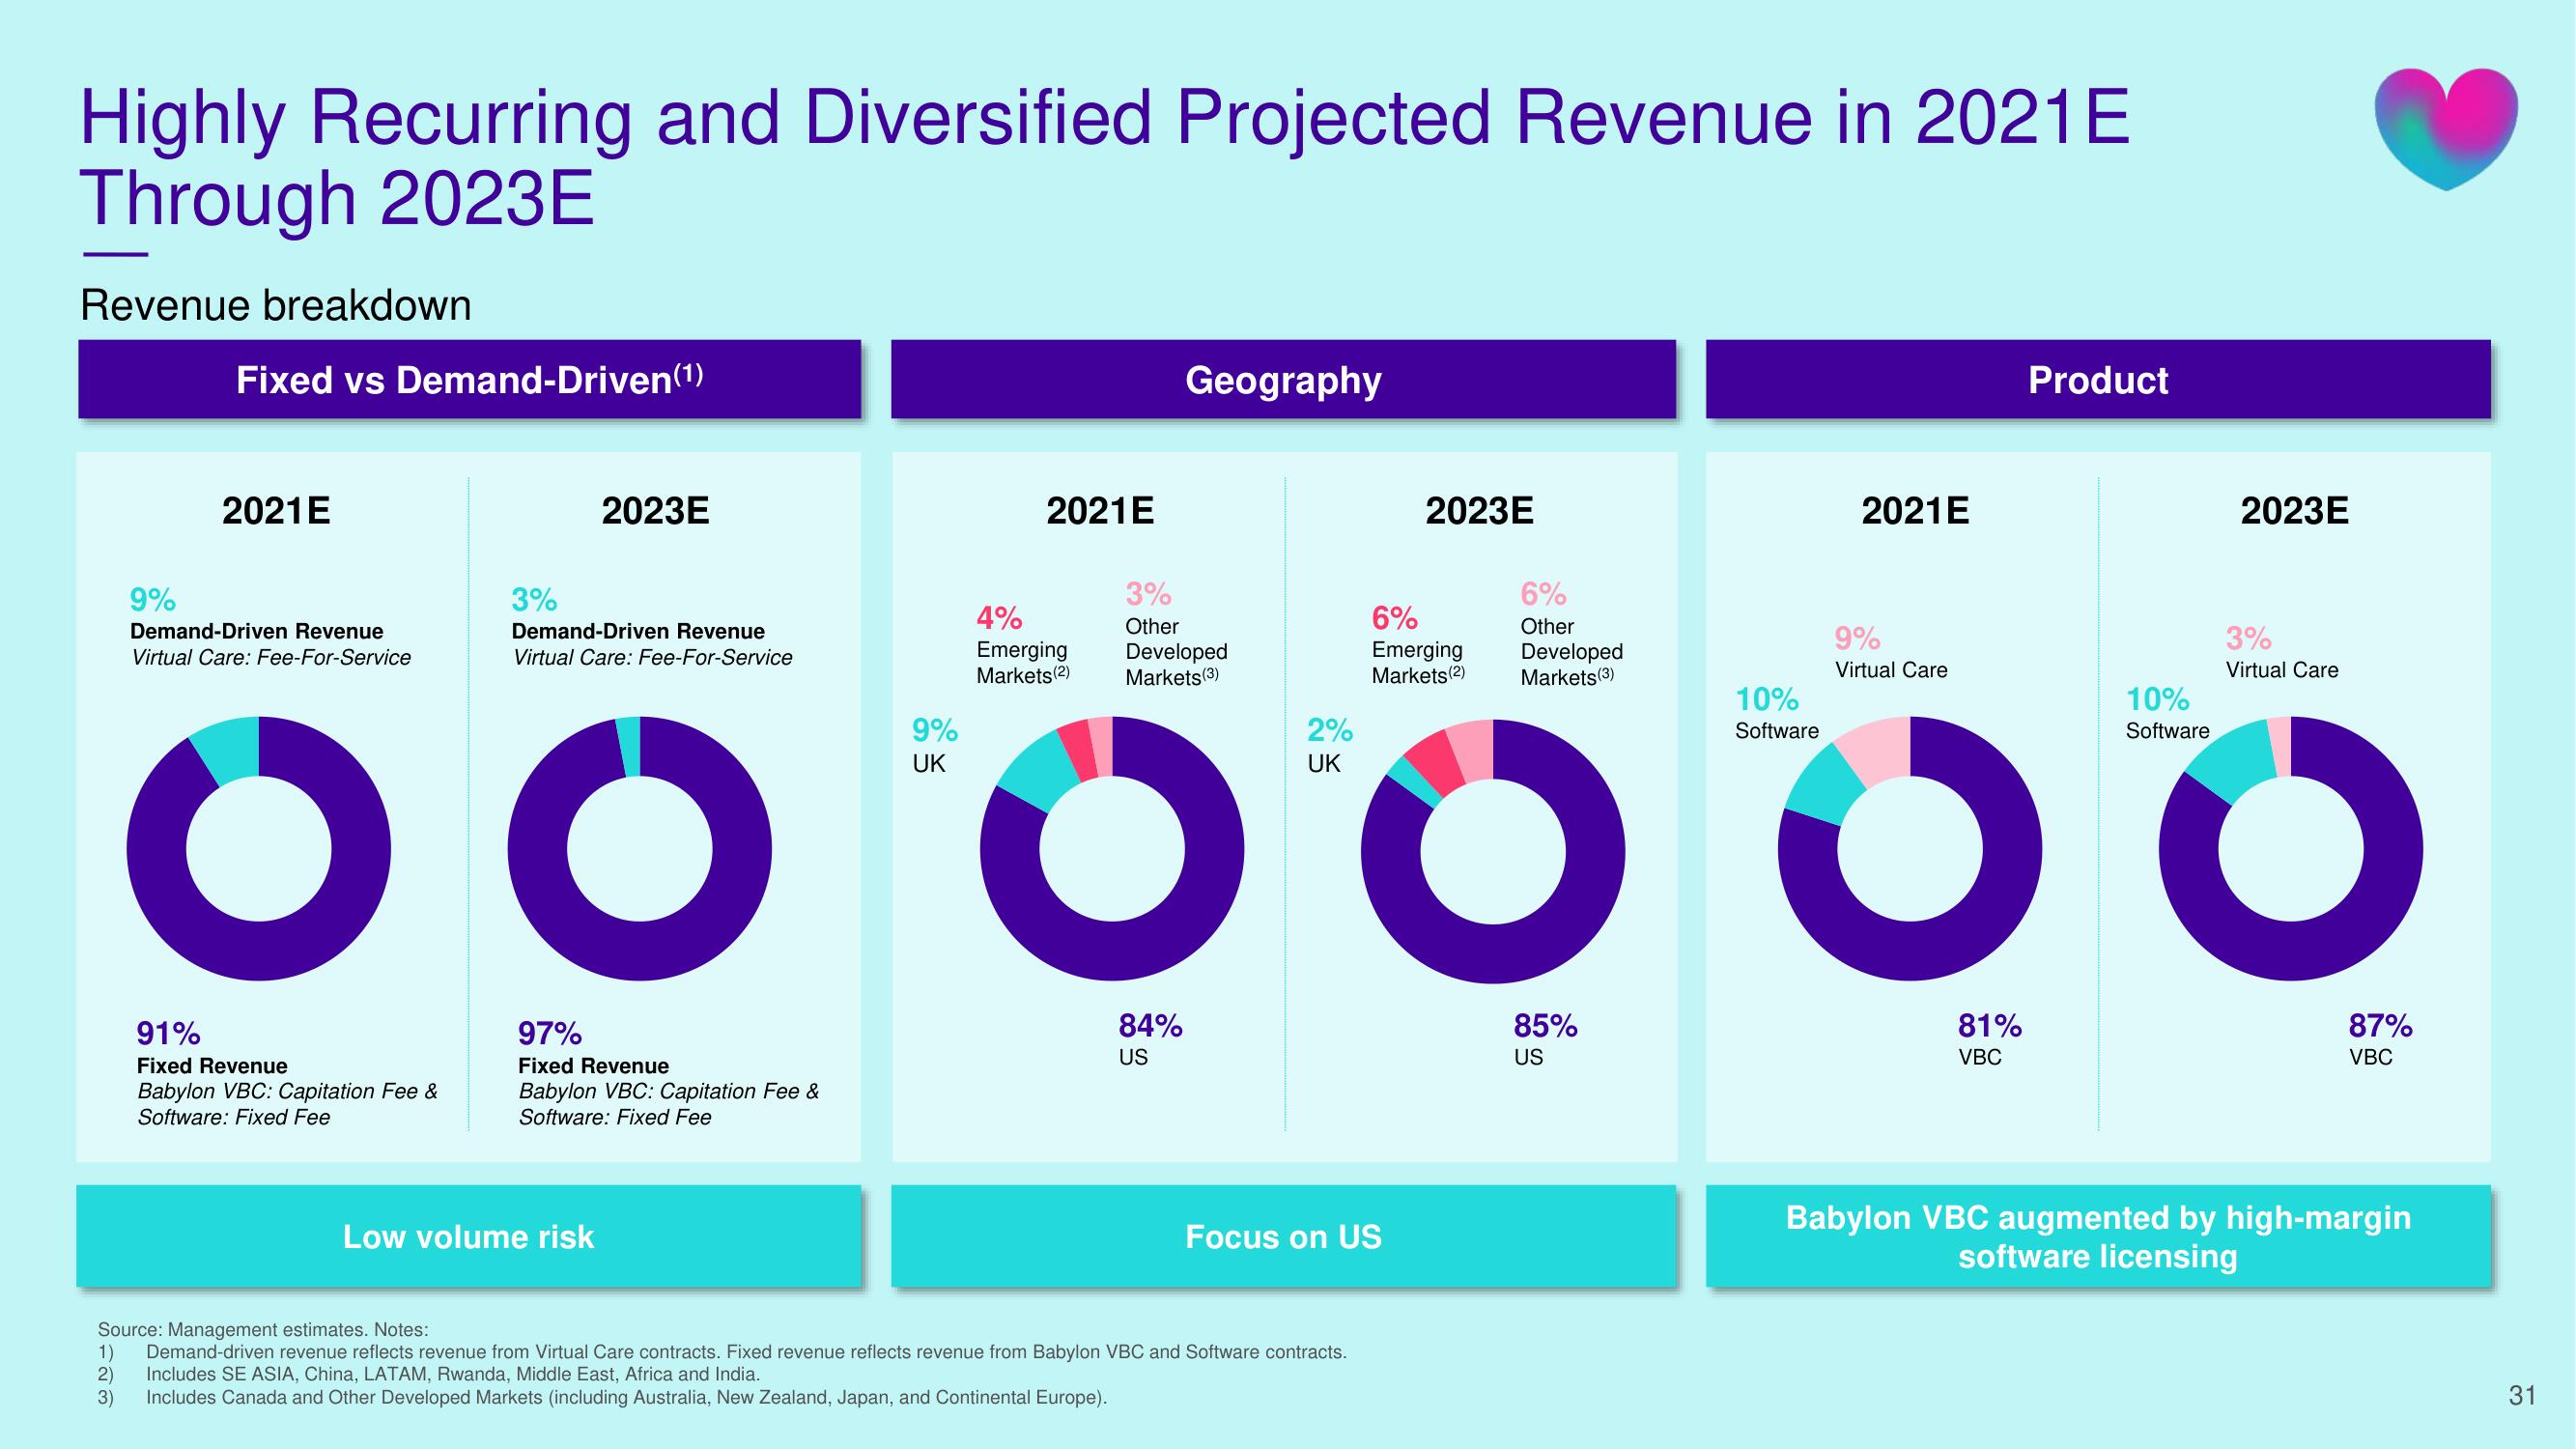Click the 4% Emerging Markets label

point(1023,645)
